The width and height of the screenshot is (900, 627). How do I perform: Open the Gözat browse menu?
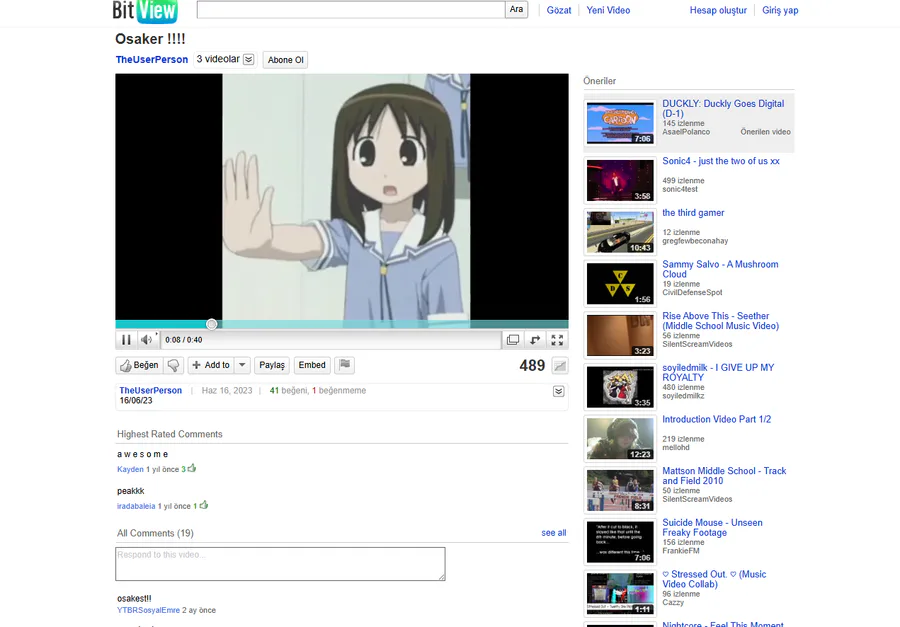point(558,10)
